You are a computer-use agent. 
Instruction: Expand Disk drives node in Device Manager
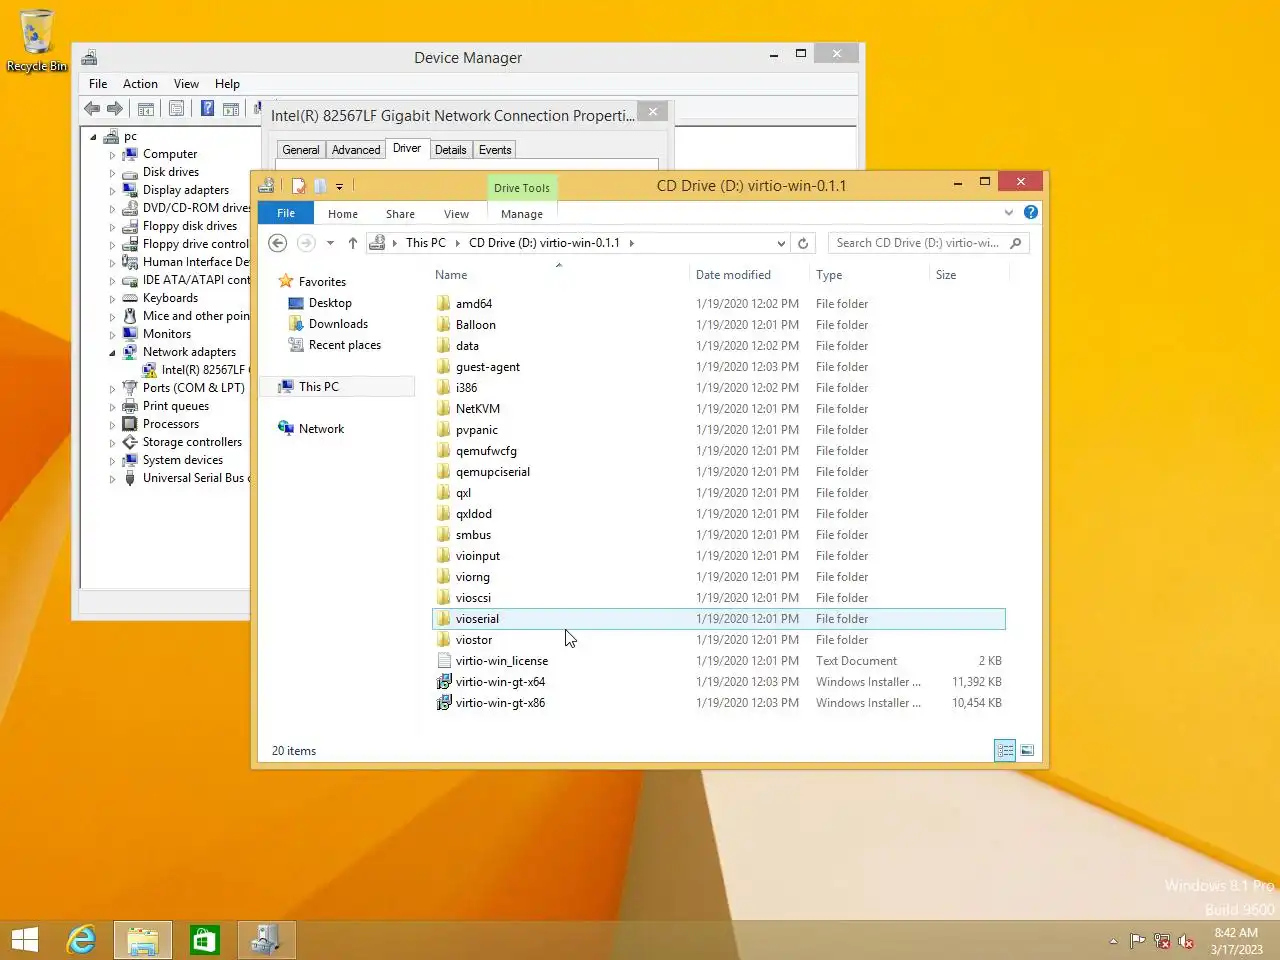click(x=112, y=173)
